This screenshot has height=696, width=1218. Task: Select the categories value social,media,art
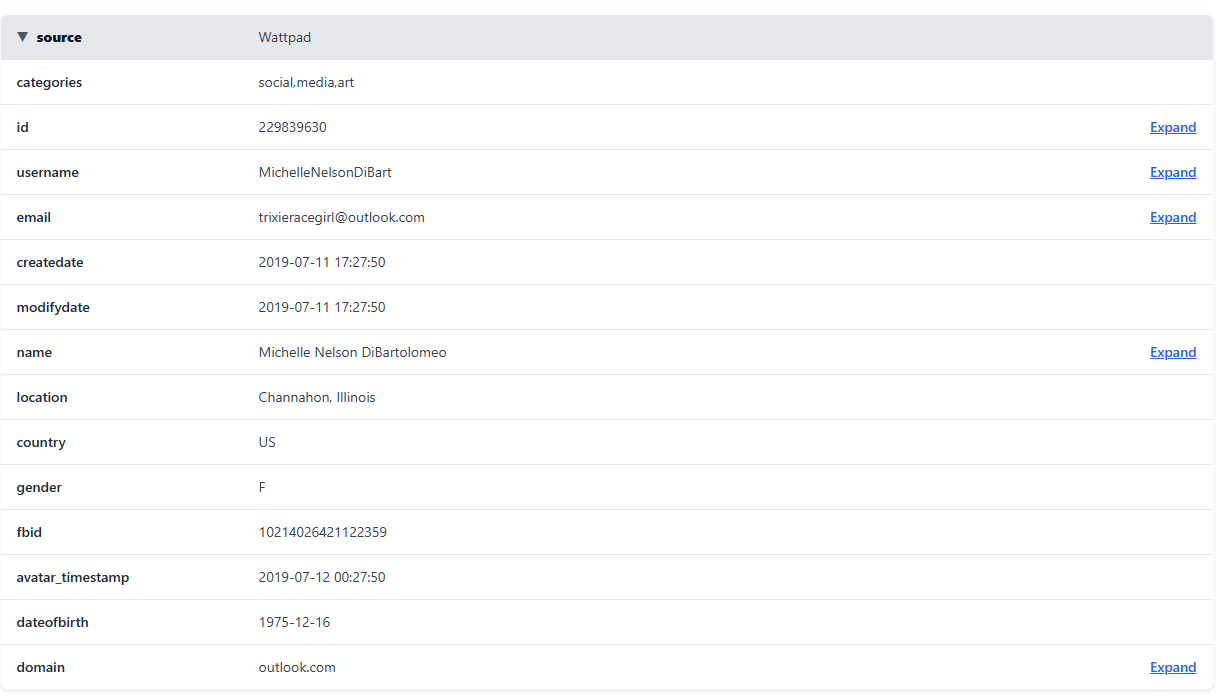306,82
